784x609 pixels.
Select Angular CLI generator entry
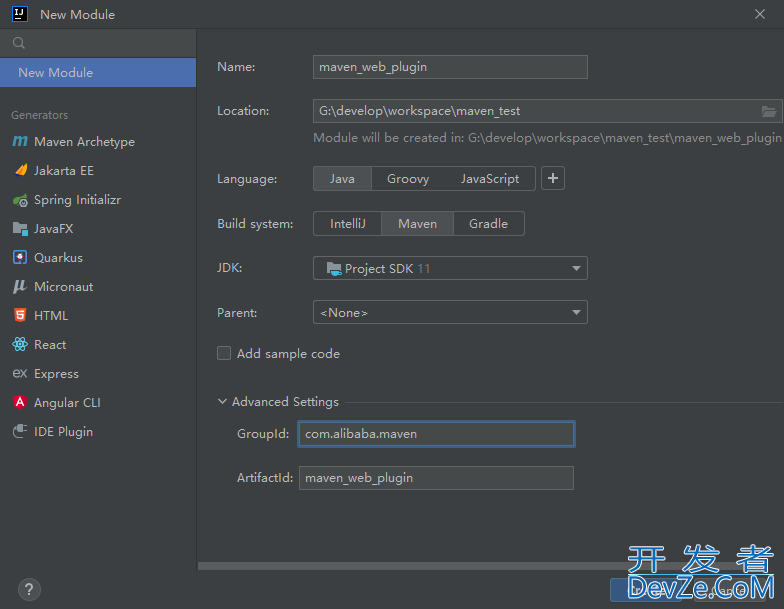pos(98,402)
